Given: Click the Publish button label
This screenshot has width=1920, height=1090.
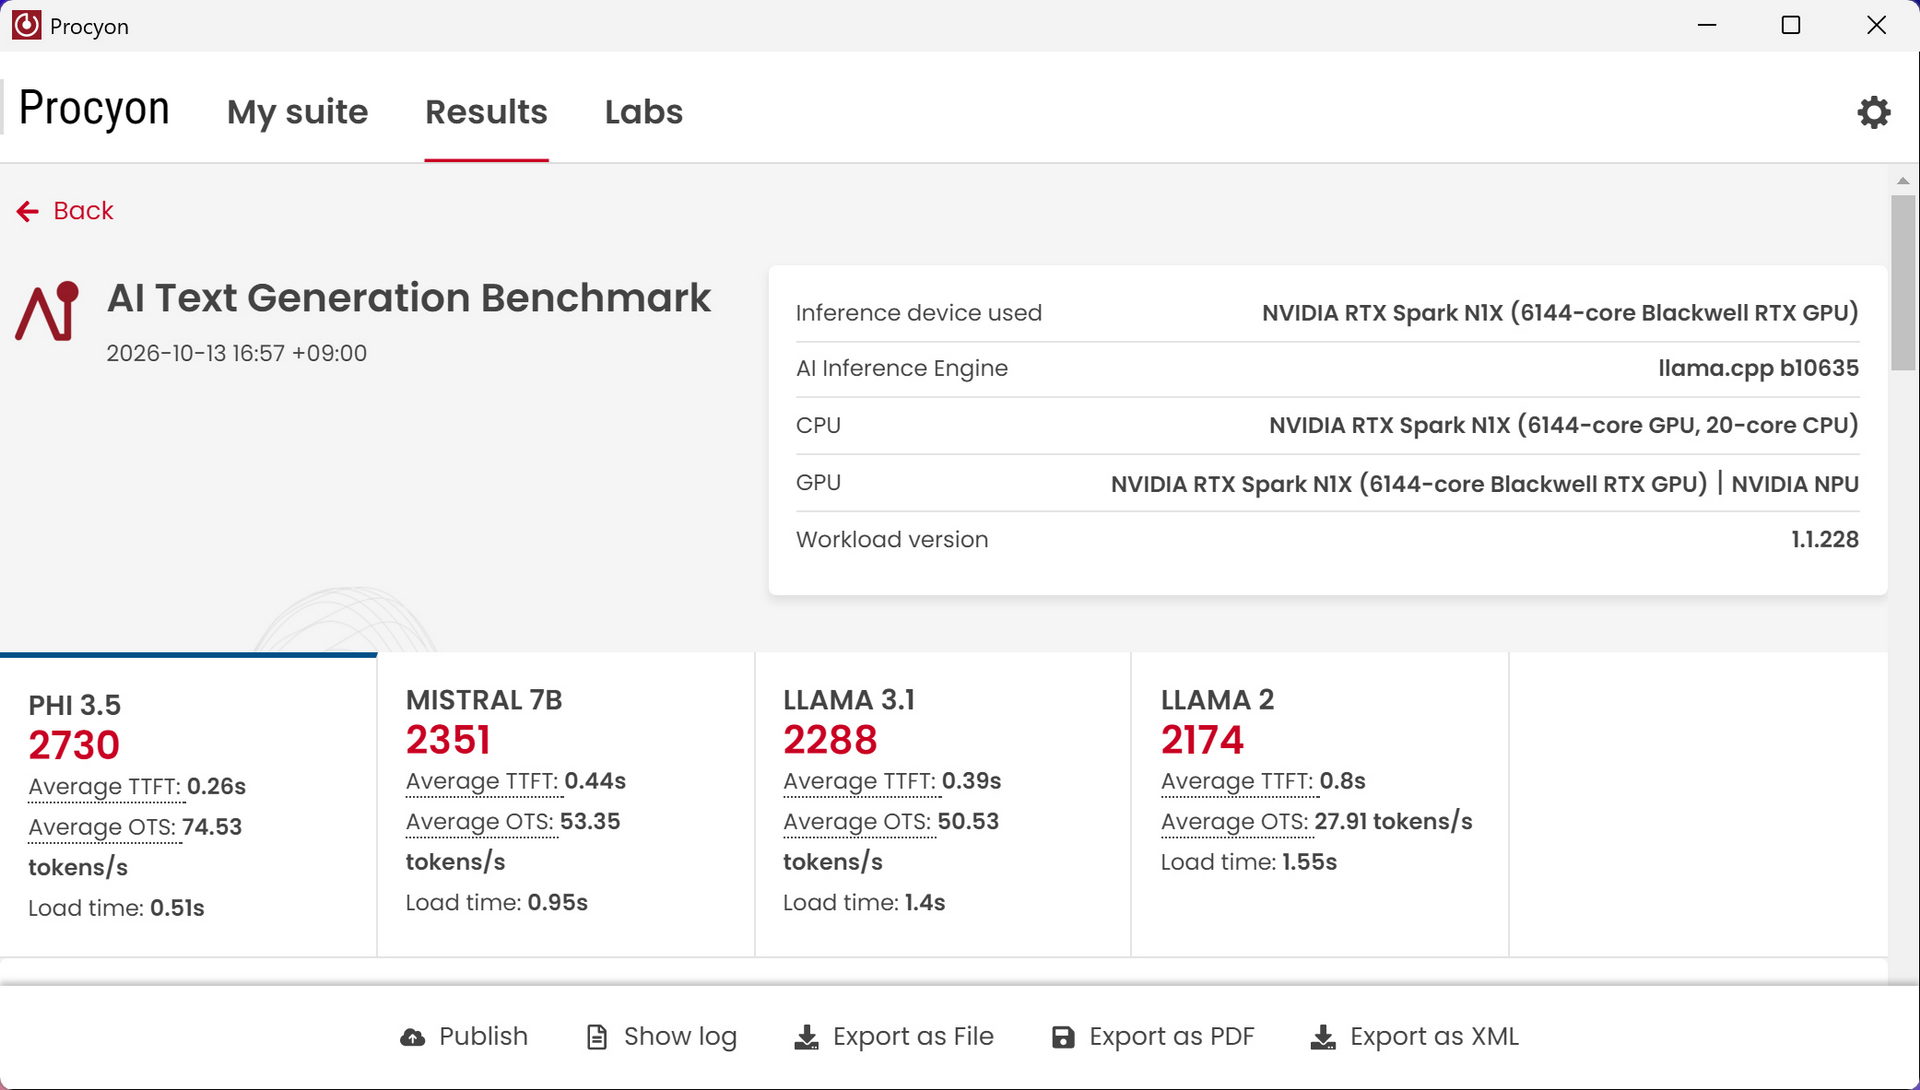Looking at the screenshot, I should [x=483, y=1036].
